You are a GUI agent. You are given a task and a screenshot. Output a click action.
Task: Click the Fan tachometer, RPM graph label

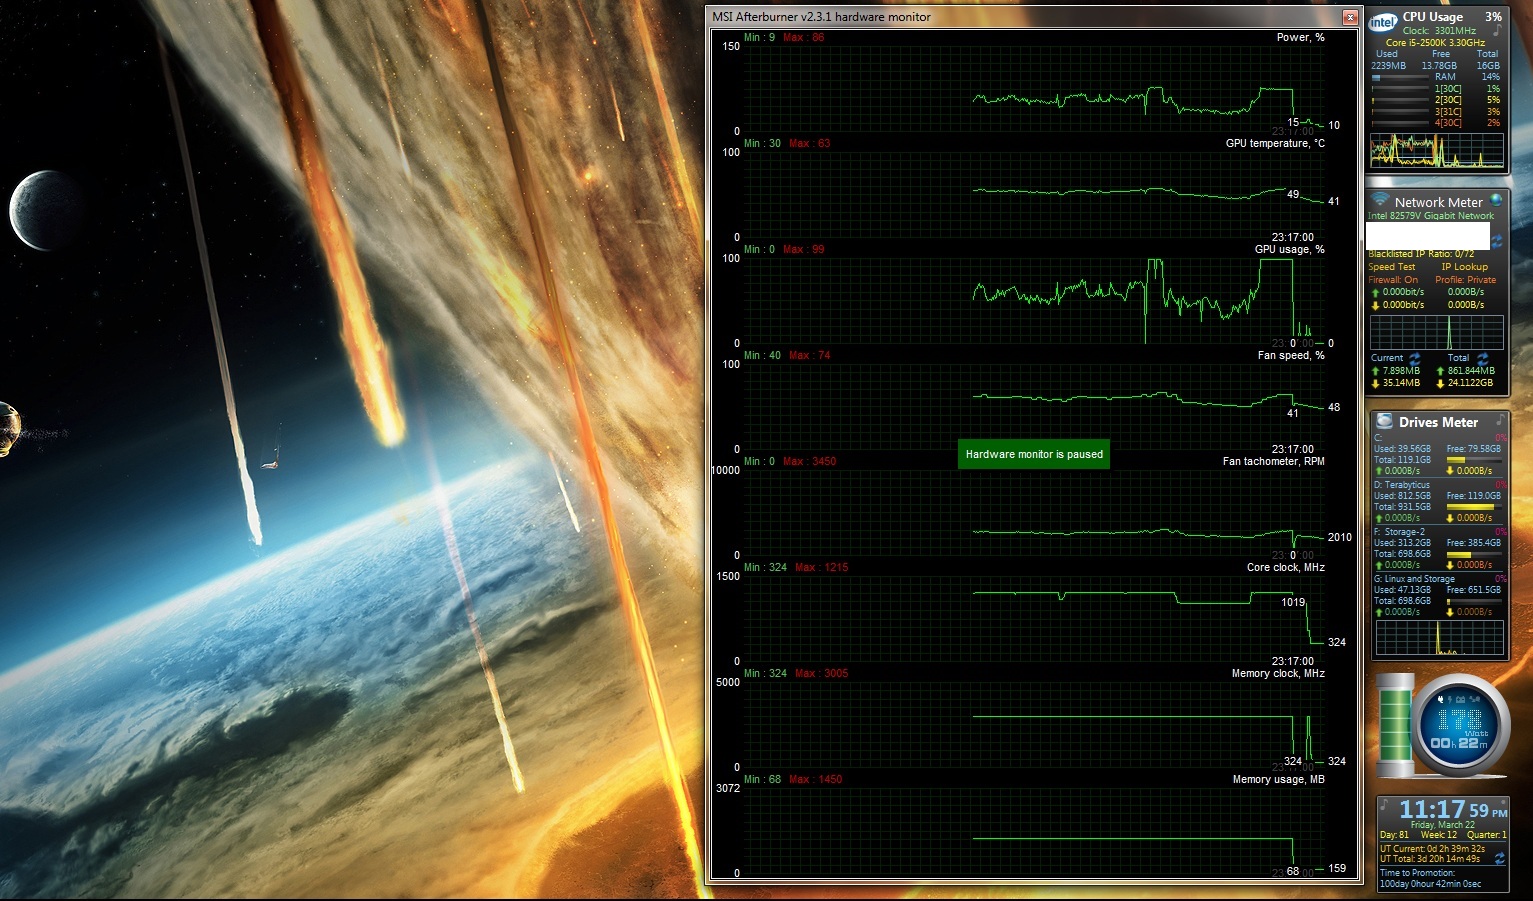pyautogui.click(x=1273, y=462)
